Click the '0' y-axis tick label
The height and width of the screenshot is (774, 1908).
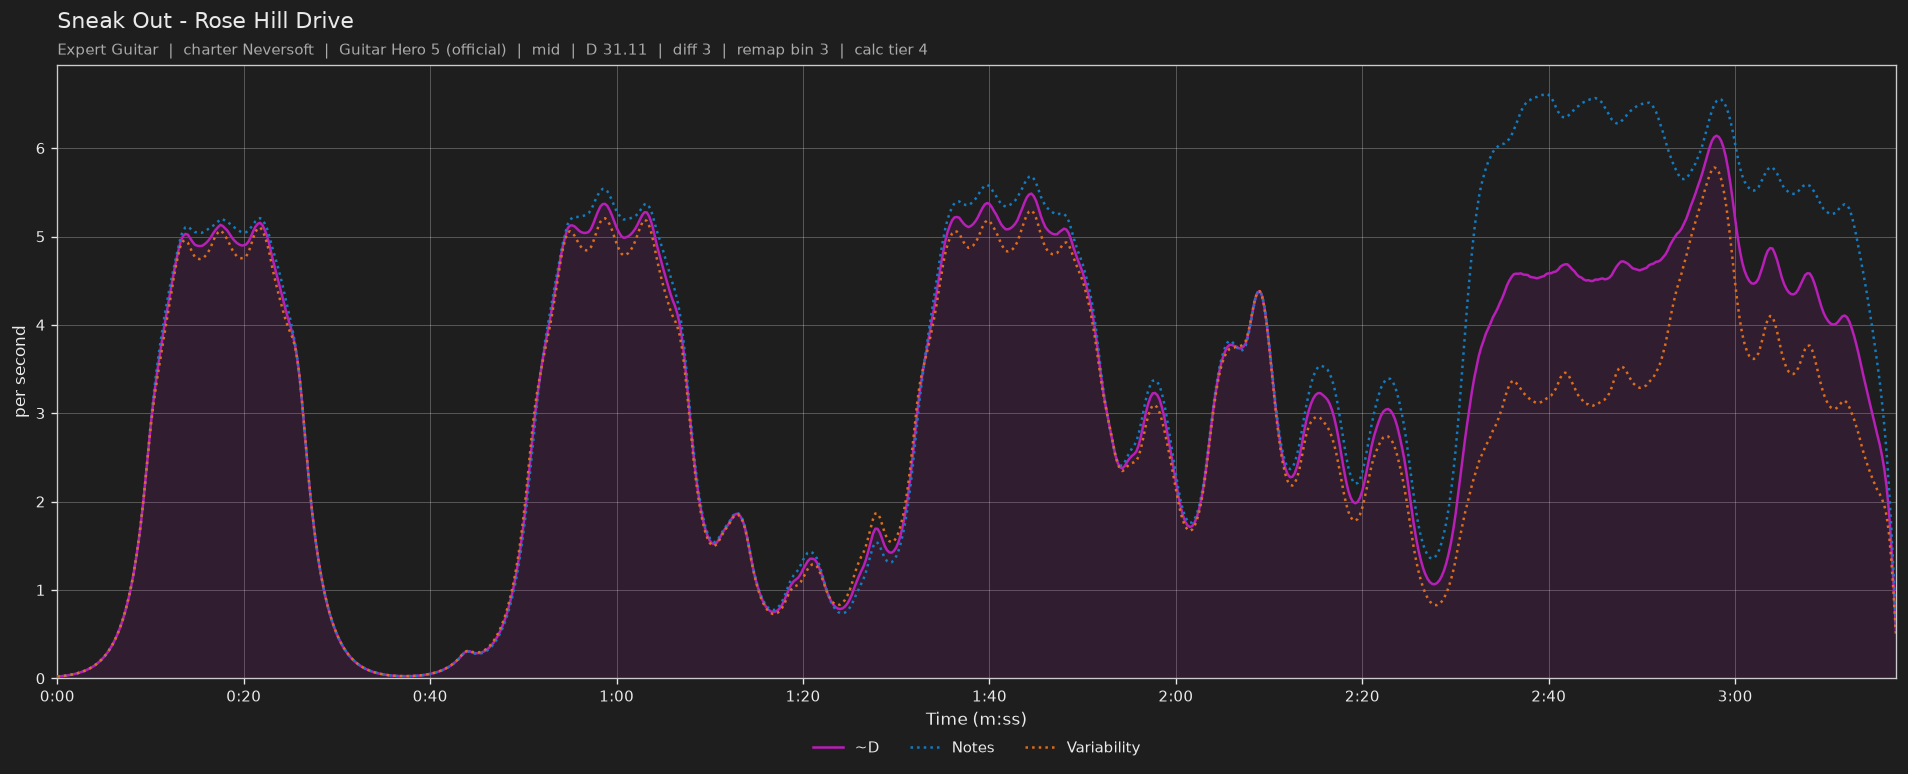point(42,679)
